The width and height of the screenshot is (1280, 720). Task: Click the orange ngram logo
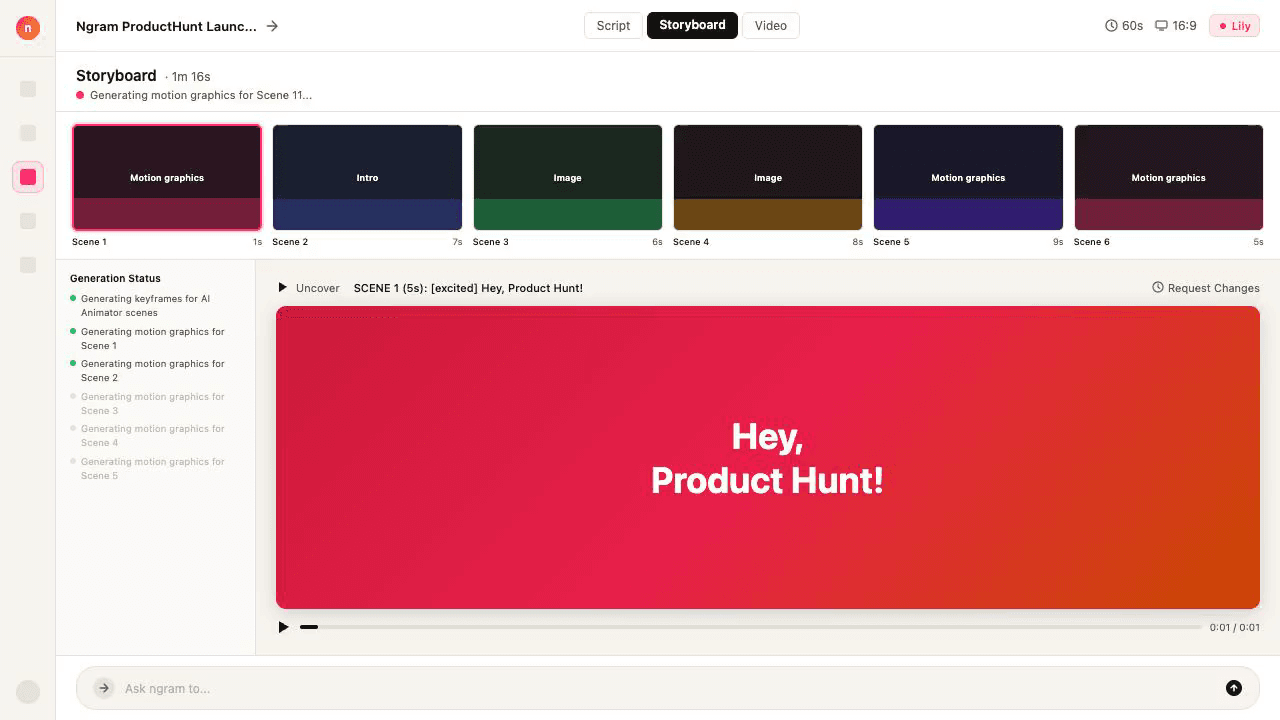point(28,27)
